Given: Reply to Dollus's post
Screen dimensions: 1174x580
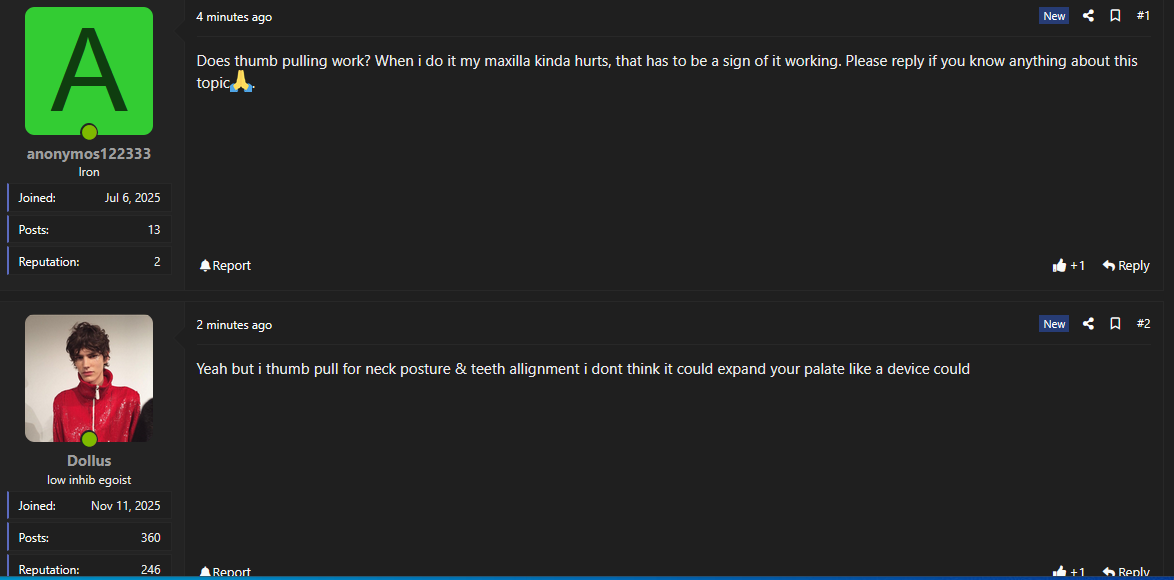Looking at the screenshot, I should pos(1126,572).
